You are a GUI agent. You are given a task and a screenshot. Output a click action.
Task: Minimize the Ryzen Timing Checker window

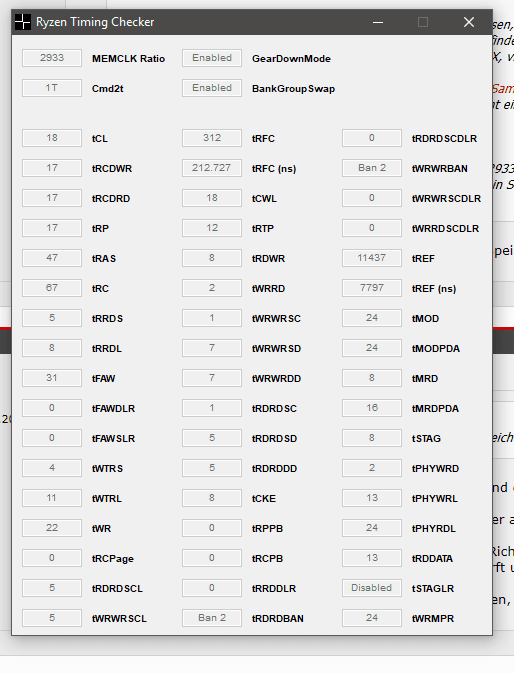(378, 22)
